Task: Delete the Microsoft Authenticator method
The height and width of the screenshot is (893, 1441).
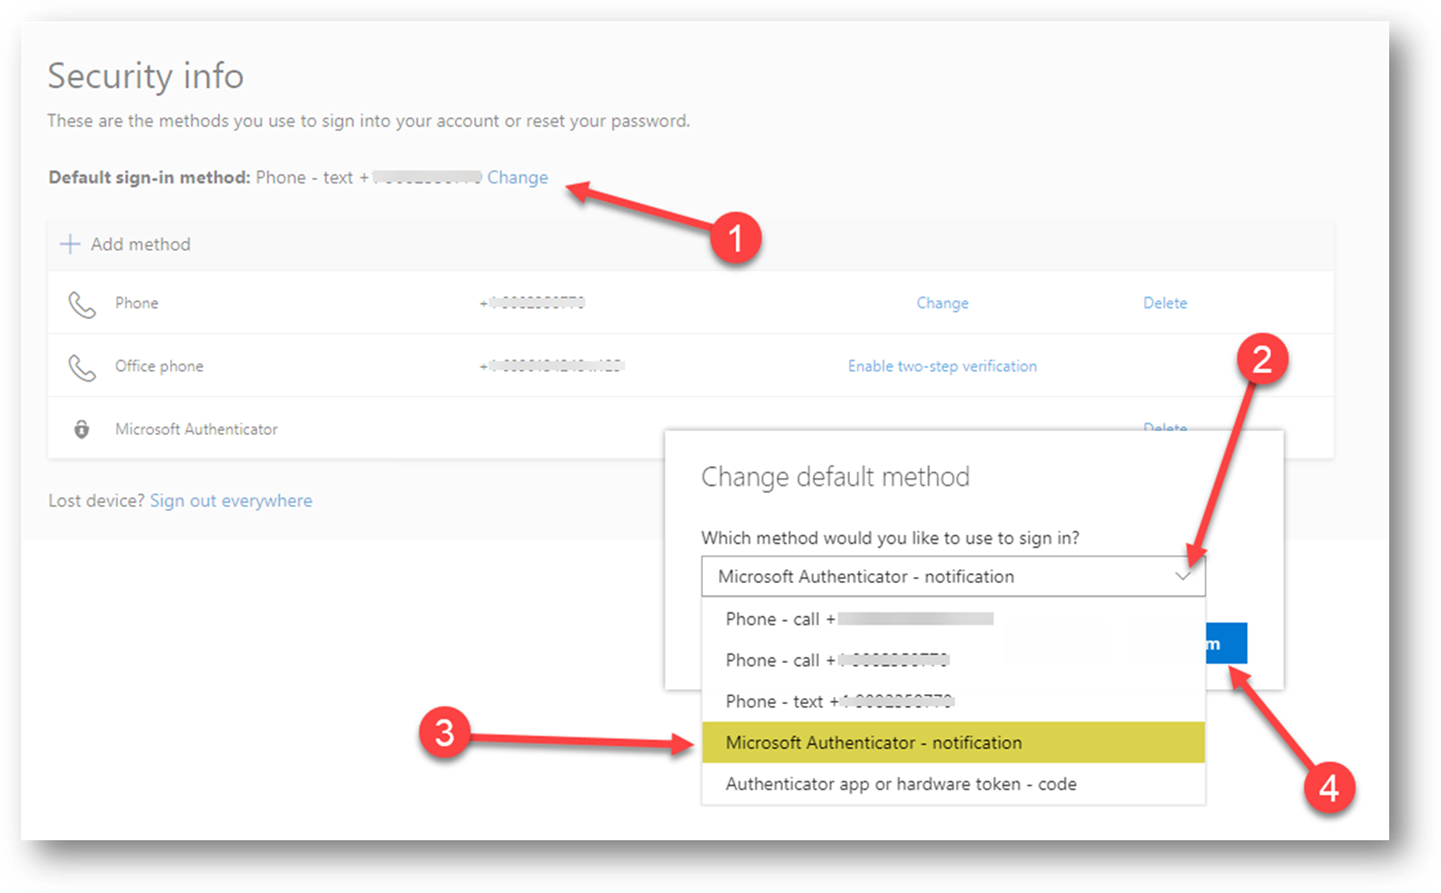Action: click(x=1165, y=427)
